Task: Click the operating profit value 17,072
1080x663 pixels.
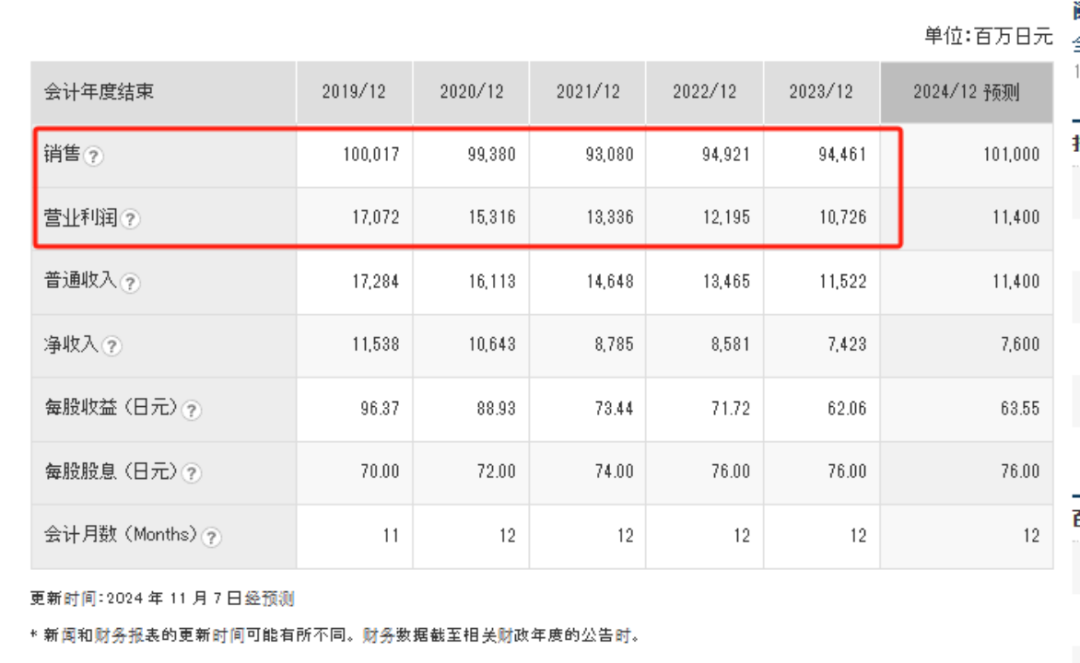Action: click(x=375, y=218)
